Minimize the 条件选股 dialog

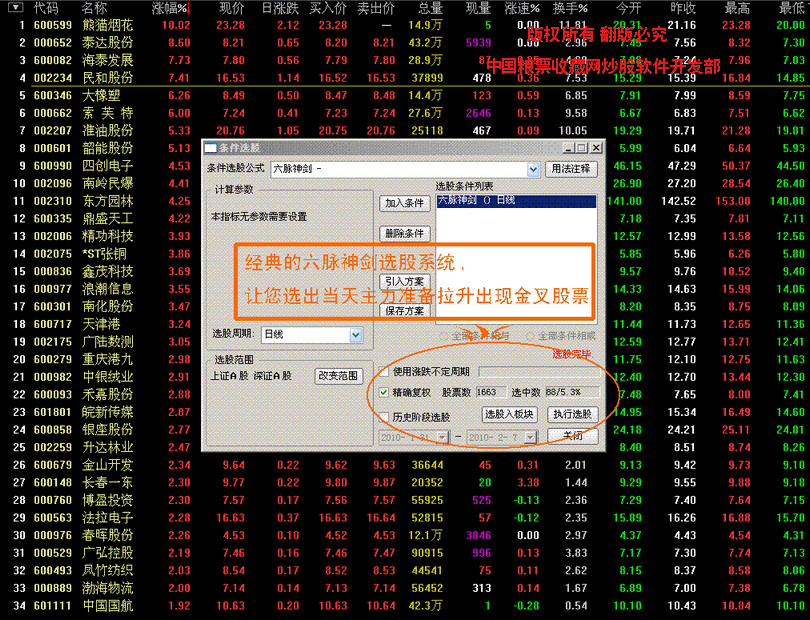pos(569,148)
